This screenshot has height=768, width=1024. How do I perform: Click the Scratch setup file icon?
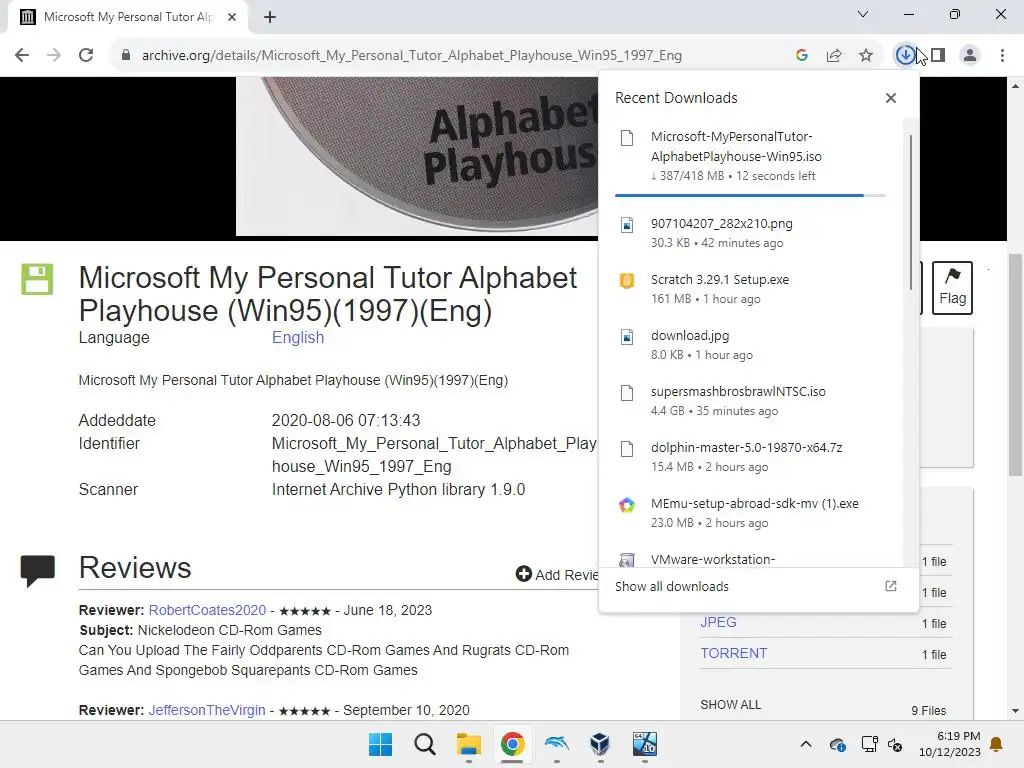coord(627,281)
